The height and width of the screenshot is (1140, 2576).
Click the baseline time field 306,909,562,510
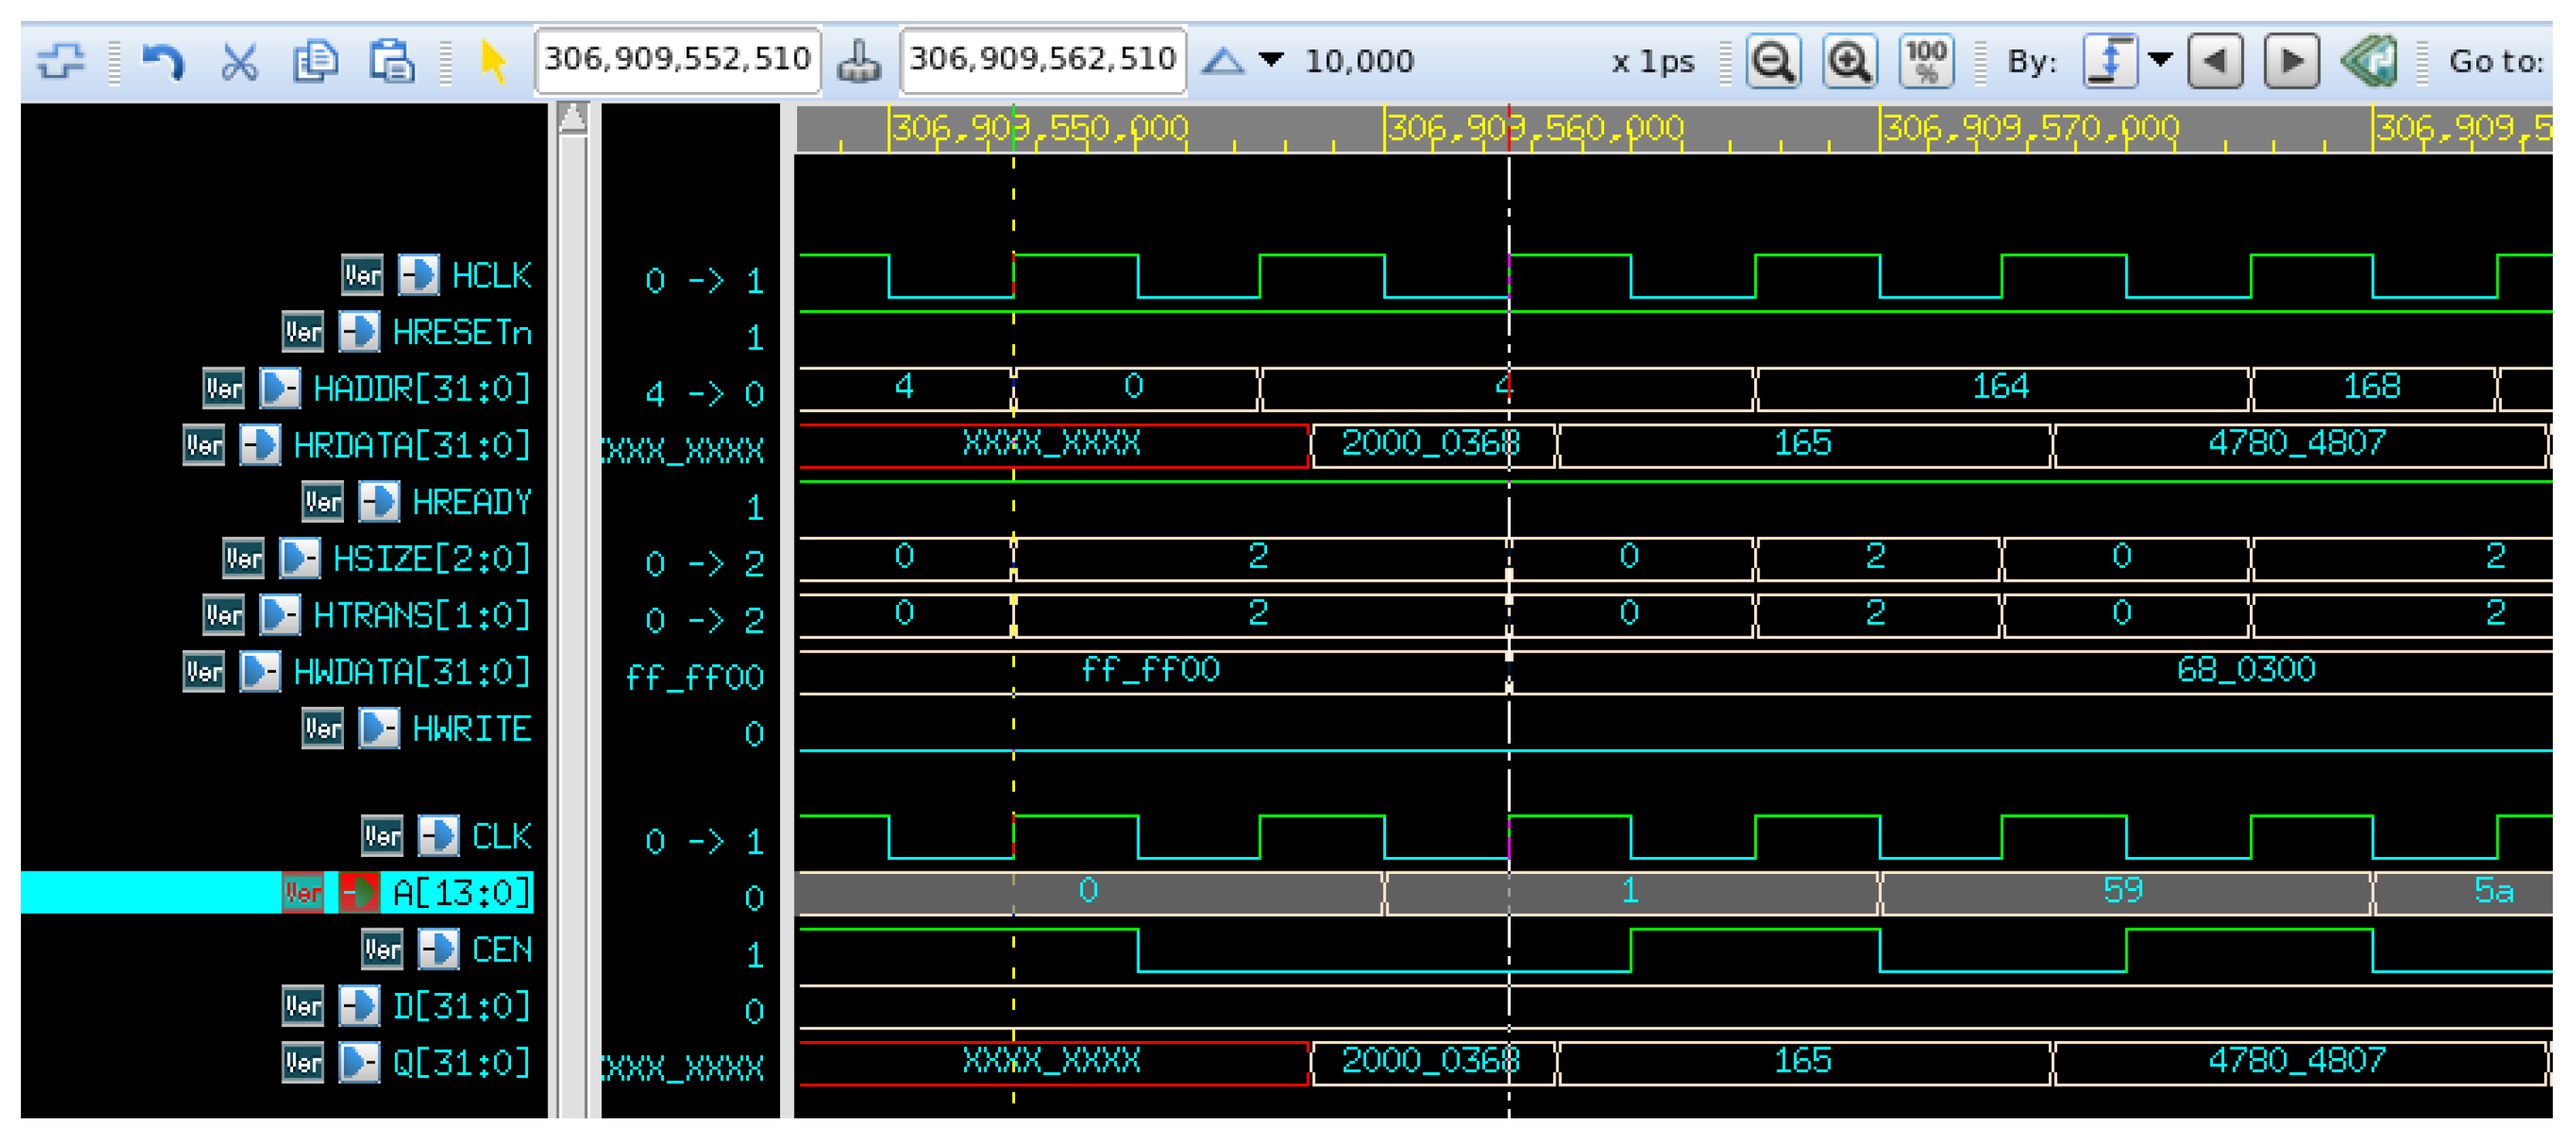pyautogui.click(x=1043, y=60)
